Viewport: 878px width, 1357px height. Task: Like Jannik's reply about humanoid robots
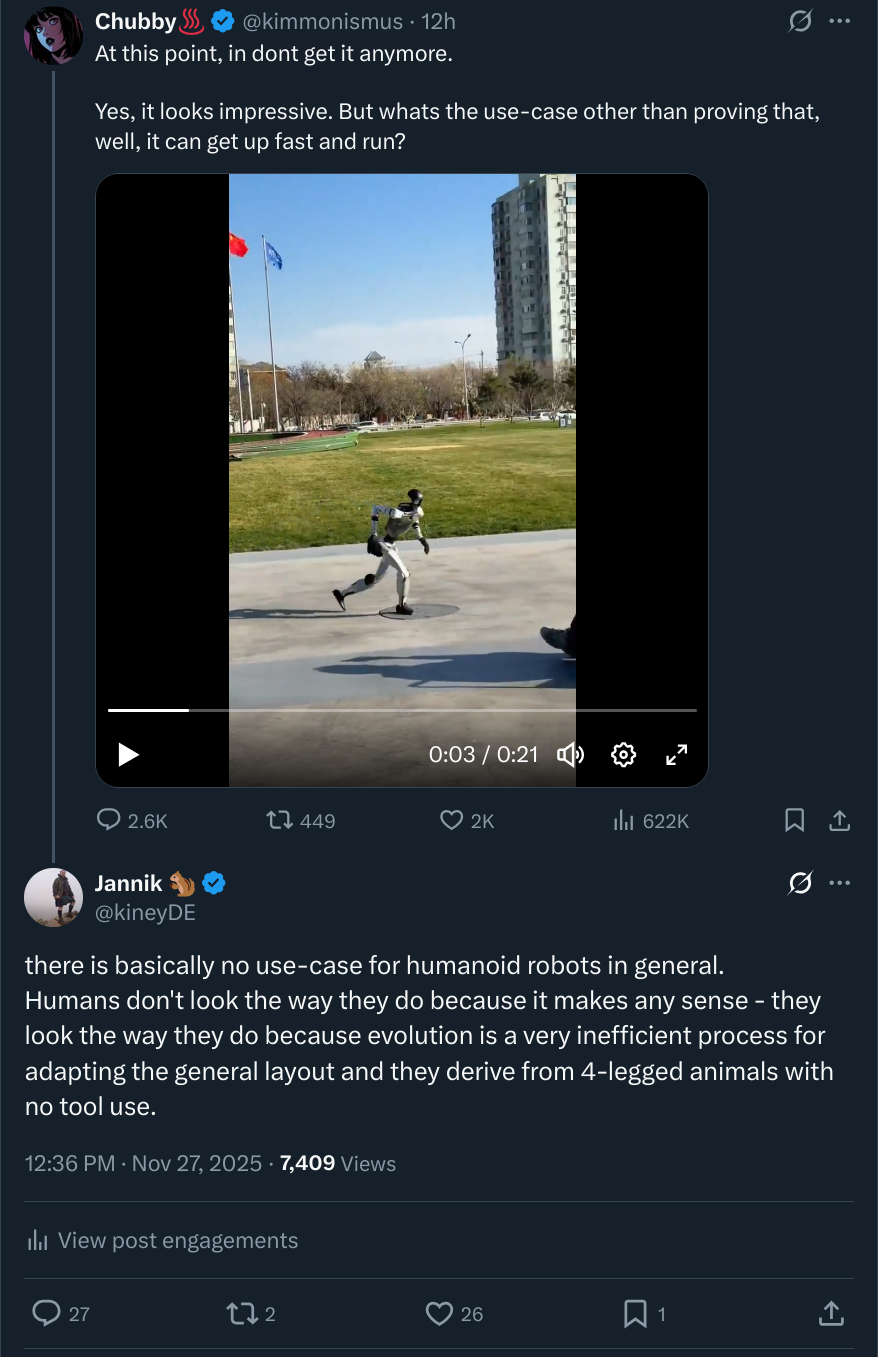(x=439, y=1314)
